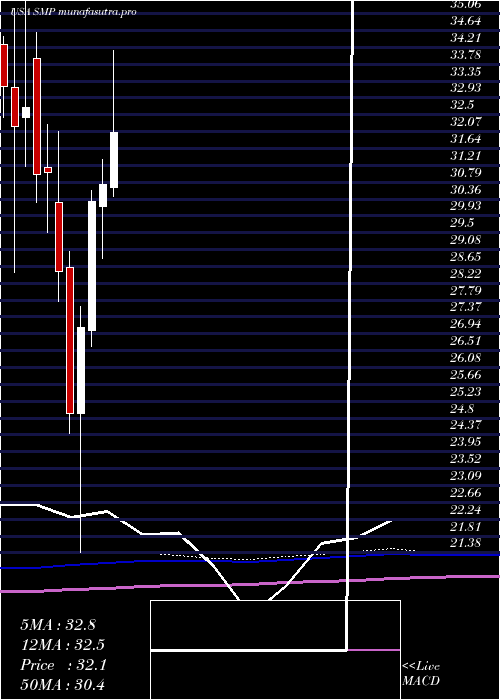Screen dimensions: 500x700
Task: Click the 32.07 price axis label
Action: pyautogui.click(x=466, y=122)
